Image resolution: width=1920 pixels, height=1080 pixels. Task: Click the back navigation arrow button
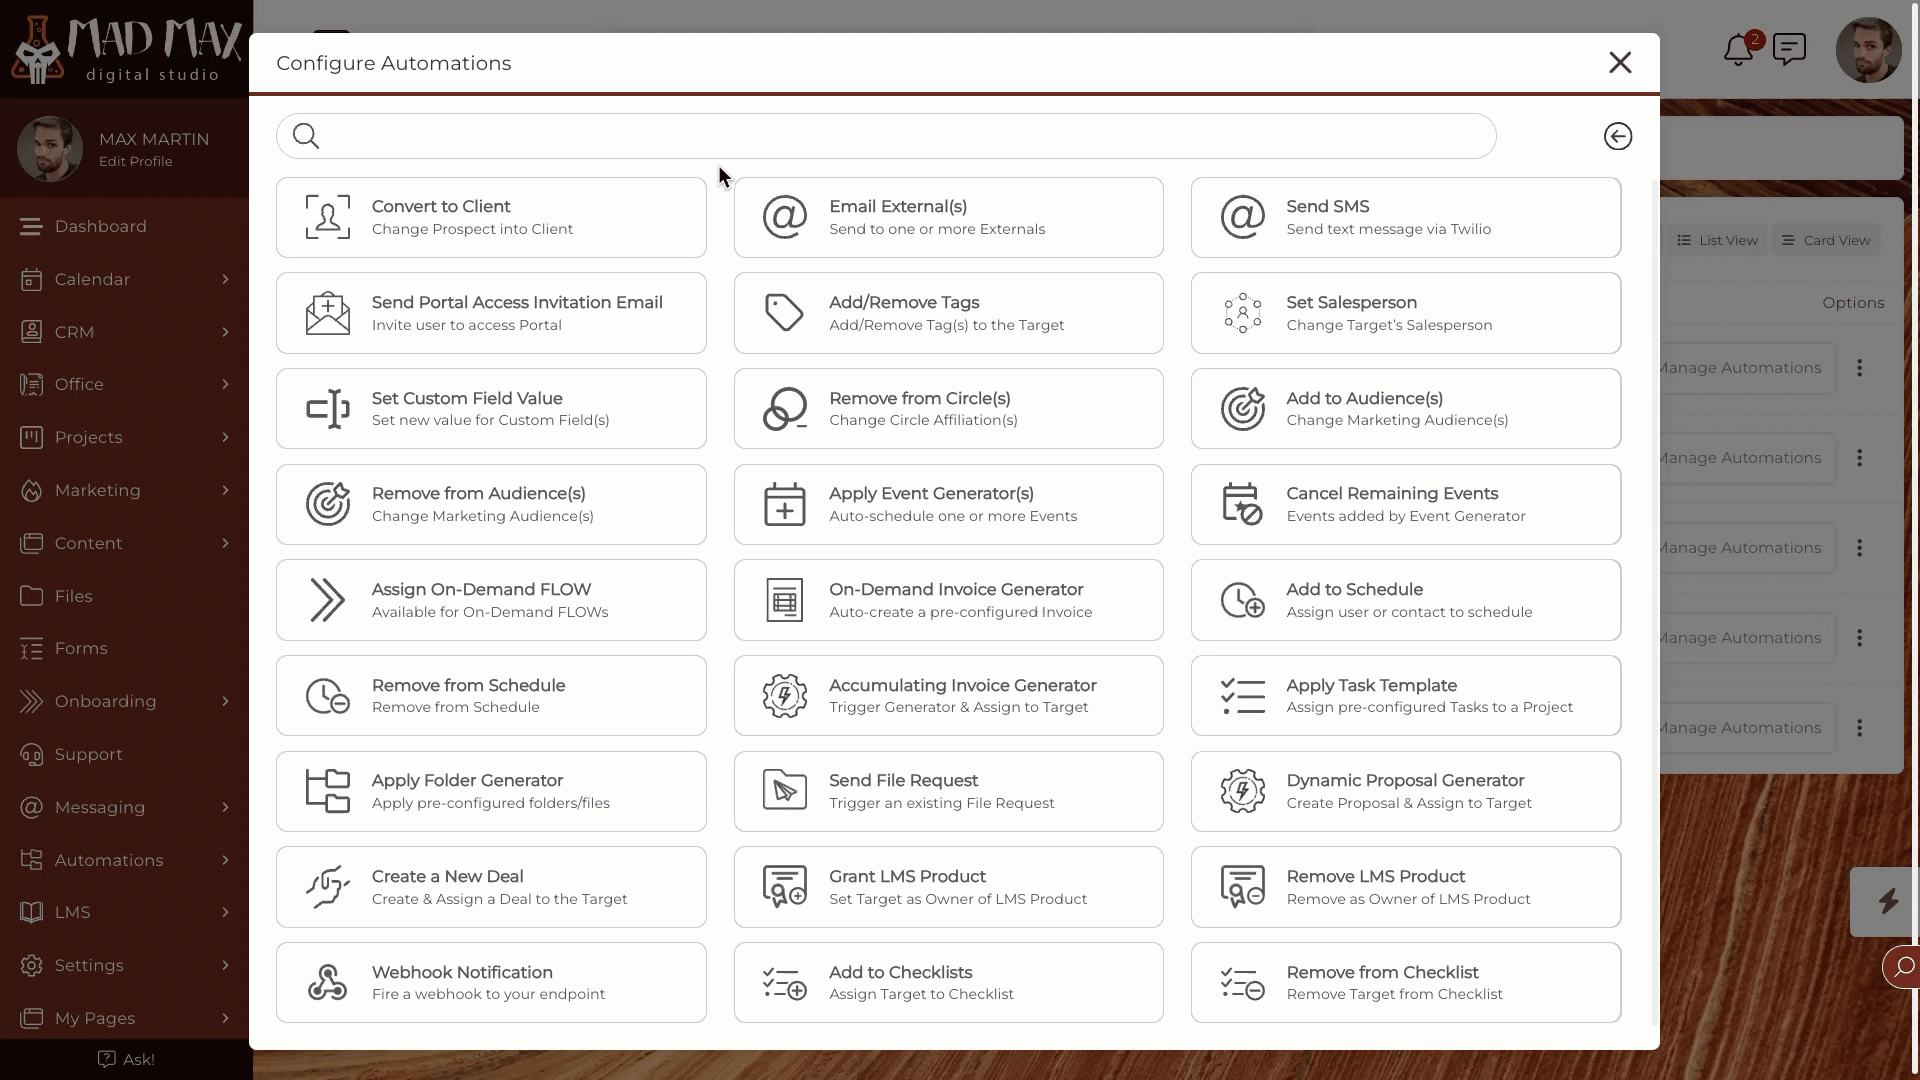1618,136
